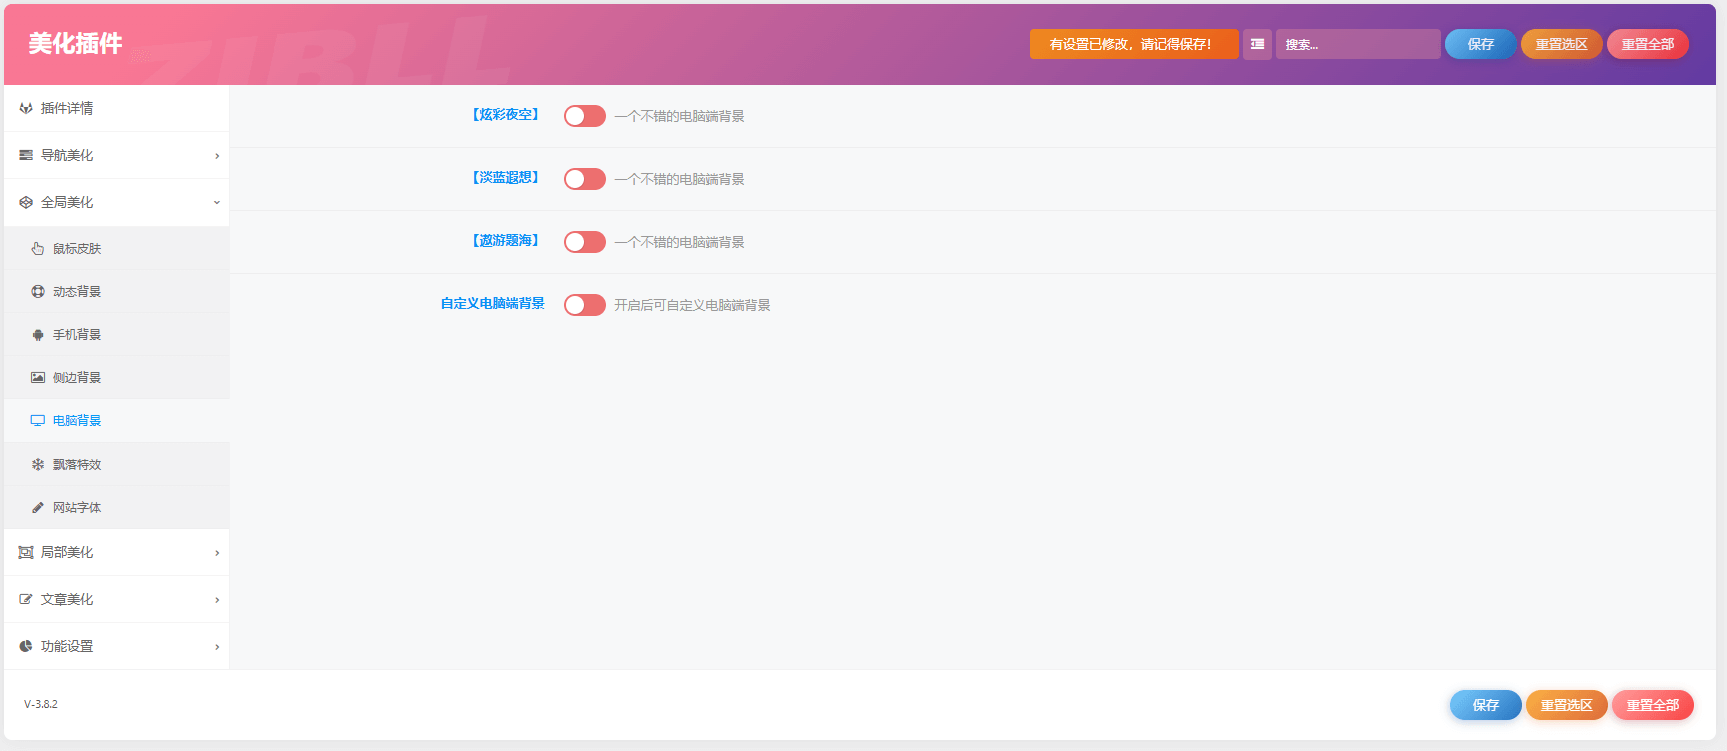Image resolution: width=1727 pixels, height=751 pixels.
Task: Click the 鼠标皮肤 hand pointer icon
Action: [38, 248]
